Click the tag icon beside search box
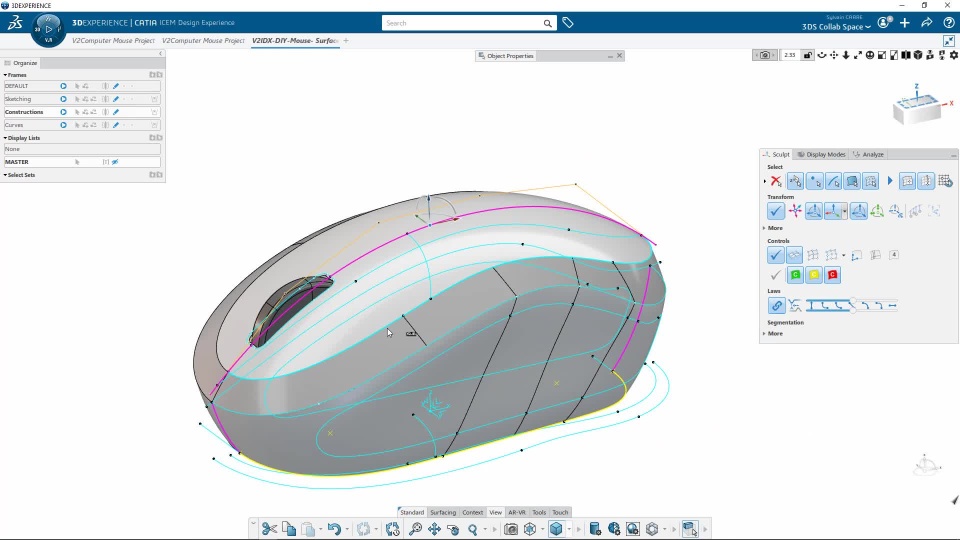The height and width of the screenshot is (540, 960). (x=568, y=23)
